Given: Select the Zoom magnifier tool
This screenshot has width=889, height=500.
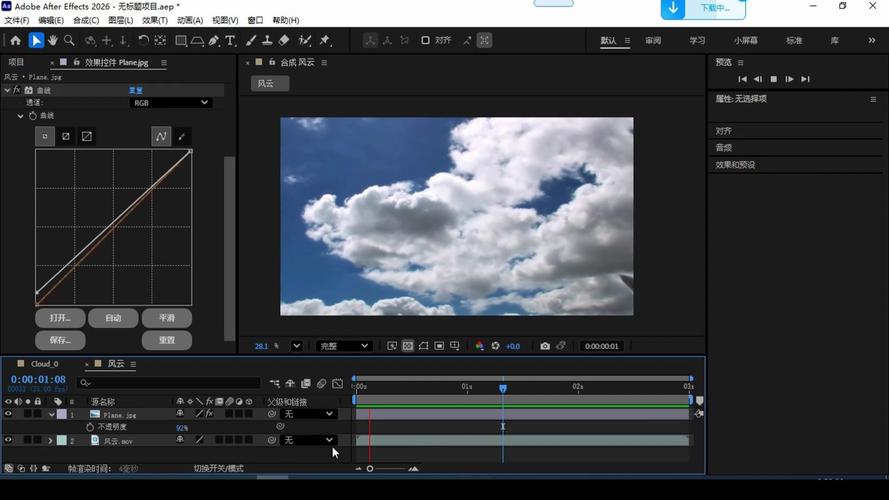Looking at the screenshot, I should click(x=69, y=40).
